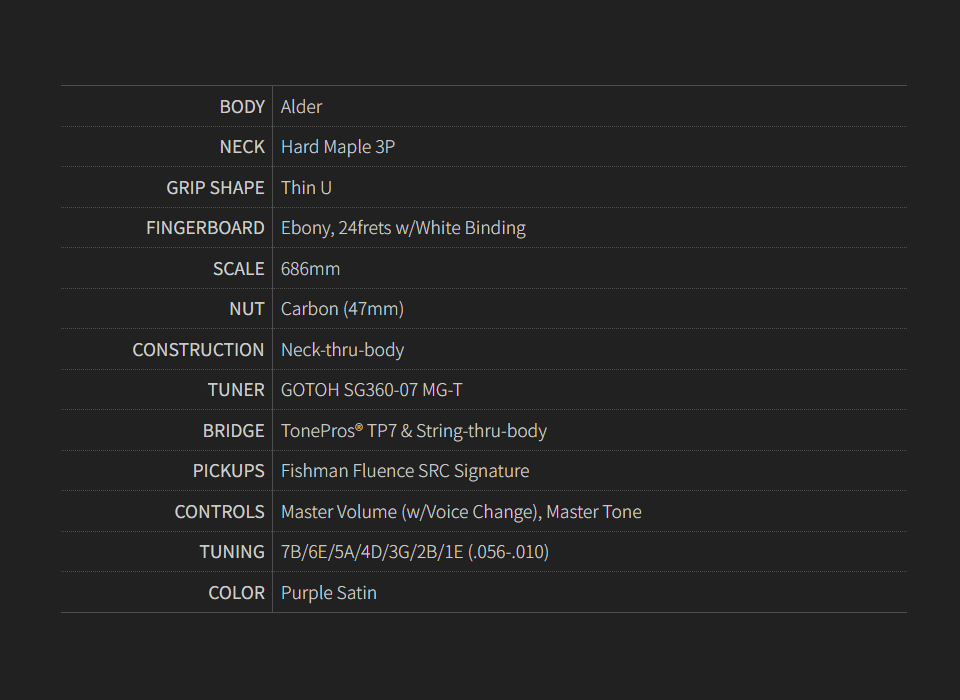Click GOTOH SG360-07 MG-T tuner text
Viewport: 960px width, 700px height.
click(x=371, y=390)
